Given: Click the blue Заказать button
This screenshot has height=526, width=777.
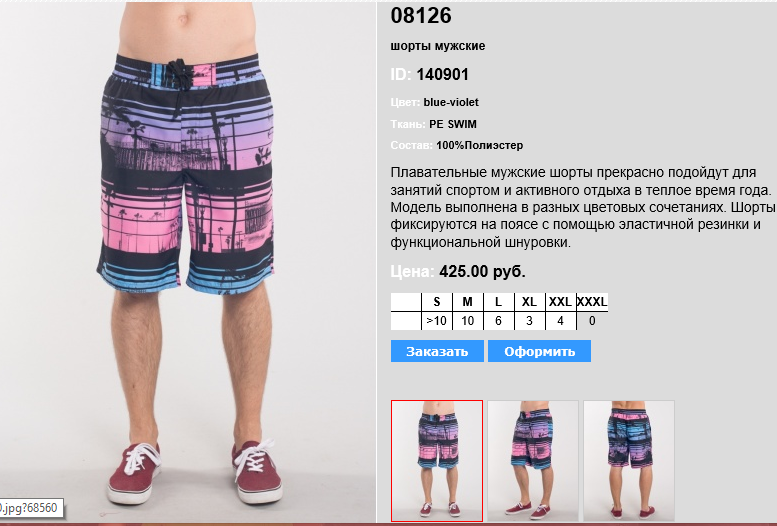Looking at the screenshot, I should [x=437, y=351].
